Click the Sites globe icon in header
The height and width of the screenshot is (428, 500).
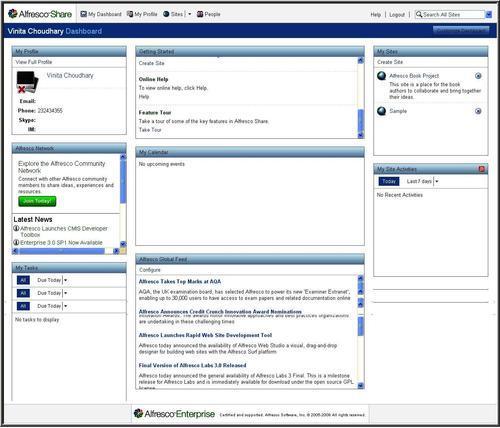tap(166, 14)
